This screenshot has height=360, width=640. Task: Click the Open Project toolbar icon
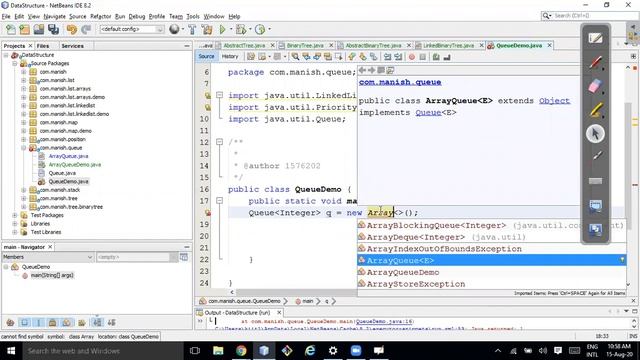[x=39, y=29]
